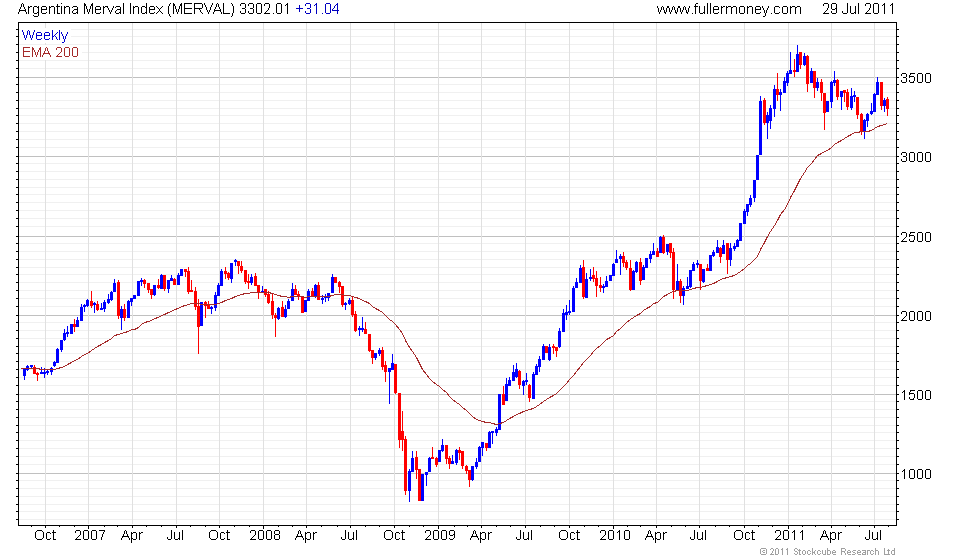Click the 3500 y-axis label

916,78
